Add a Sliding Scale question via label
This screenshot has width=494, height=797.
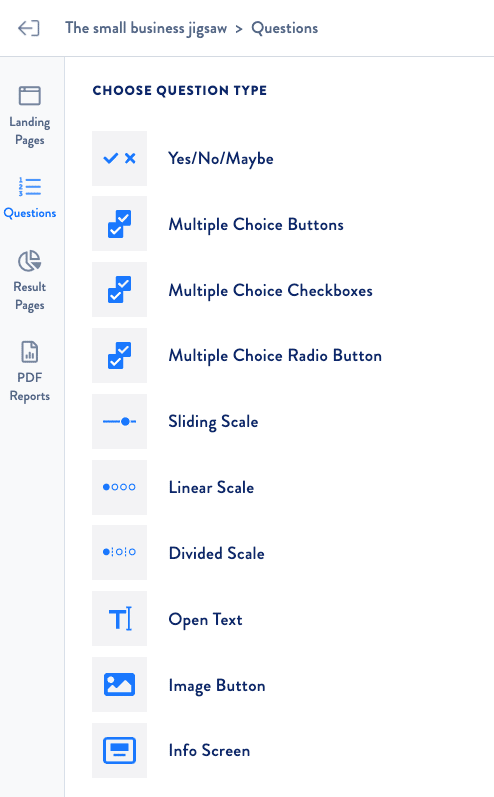(213, 422)
